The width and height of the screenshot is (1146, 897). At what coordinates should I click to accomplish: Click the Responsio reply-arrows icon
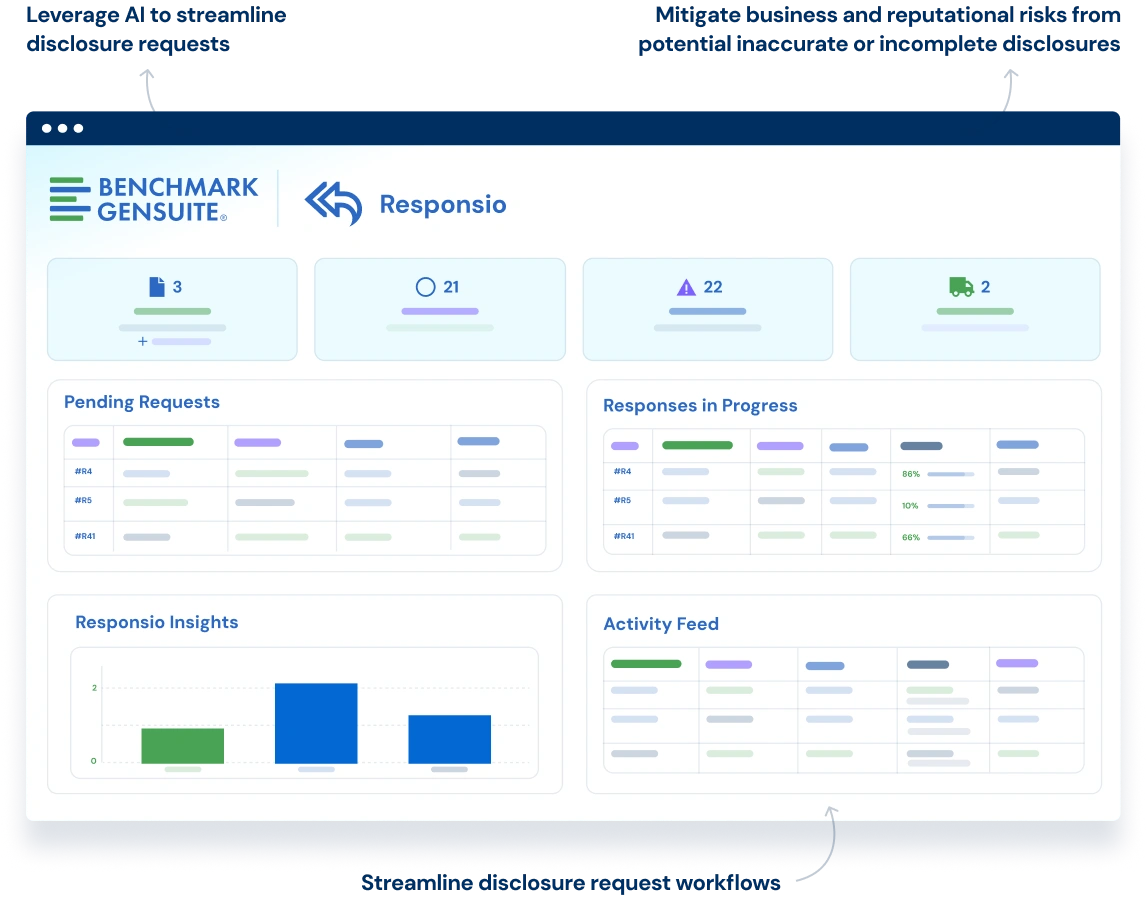click(x=333, y=204)
